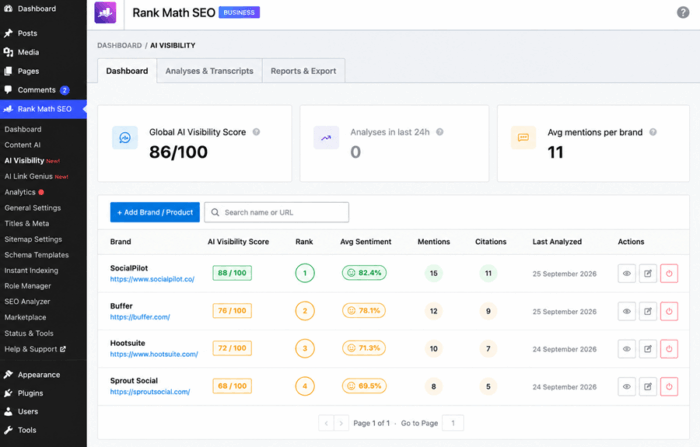Toggle power button for Hootsuite row

(x=669, y=349)
